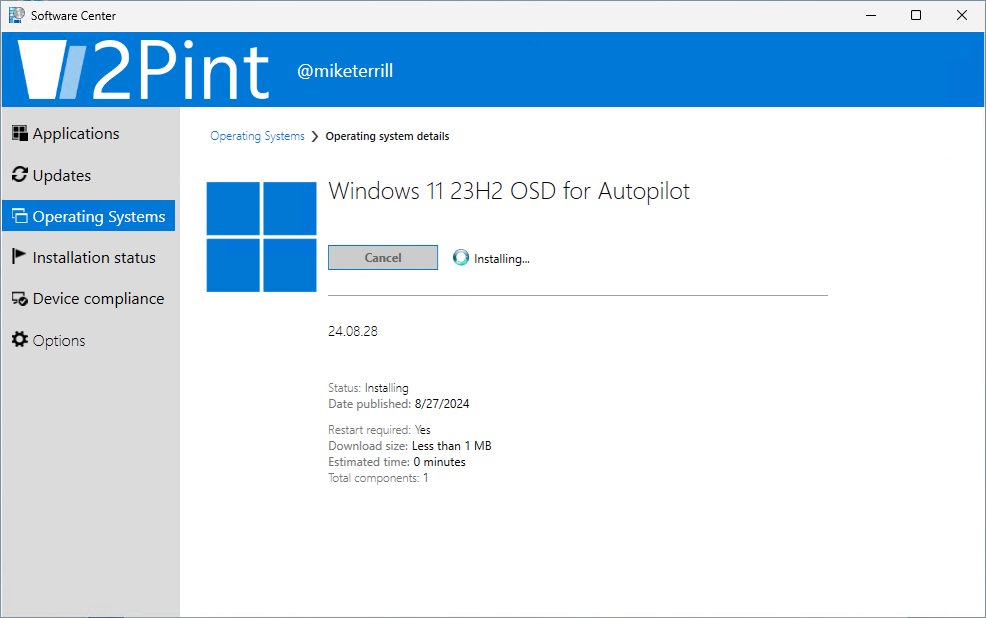Click the 'Installing...' status text
Viewport: 986px width, 618px height.
click(x=502, y=259)
